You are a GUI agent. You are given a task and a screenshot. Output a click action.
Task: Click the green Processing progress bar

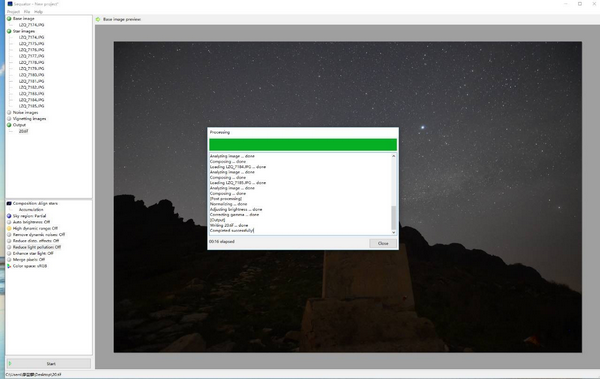pos(303,145)
